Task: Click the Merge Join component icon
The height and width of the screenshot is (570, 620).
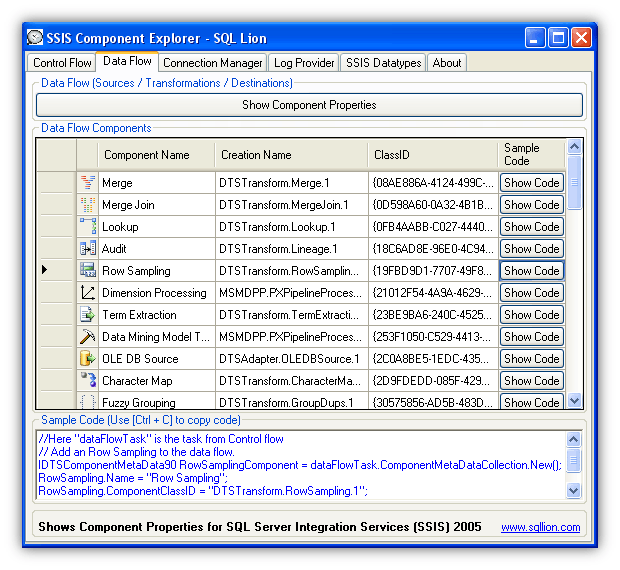Action: coord(87,205)
